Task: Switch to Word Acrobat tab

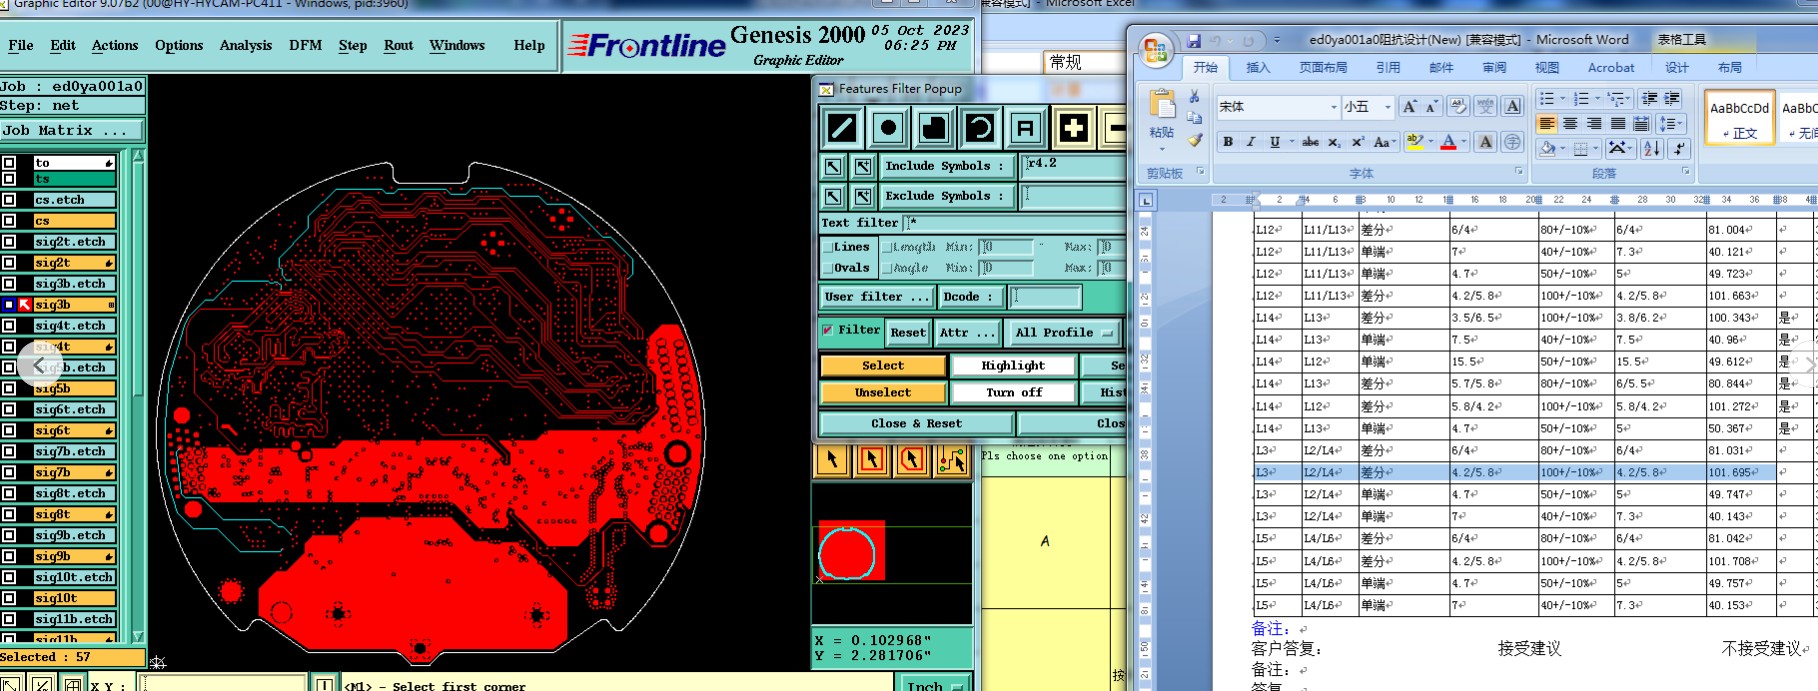Action: pyautogui.click(x=1611, y=68)
